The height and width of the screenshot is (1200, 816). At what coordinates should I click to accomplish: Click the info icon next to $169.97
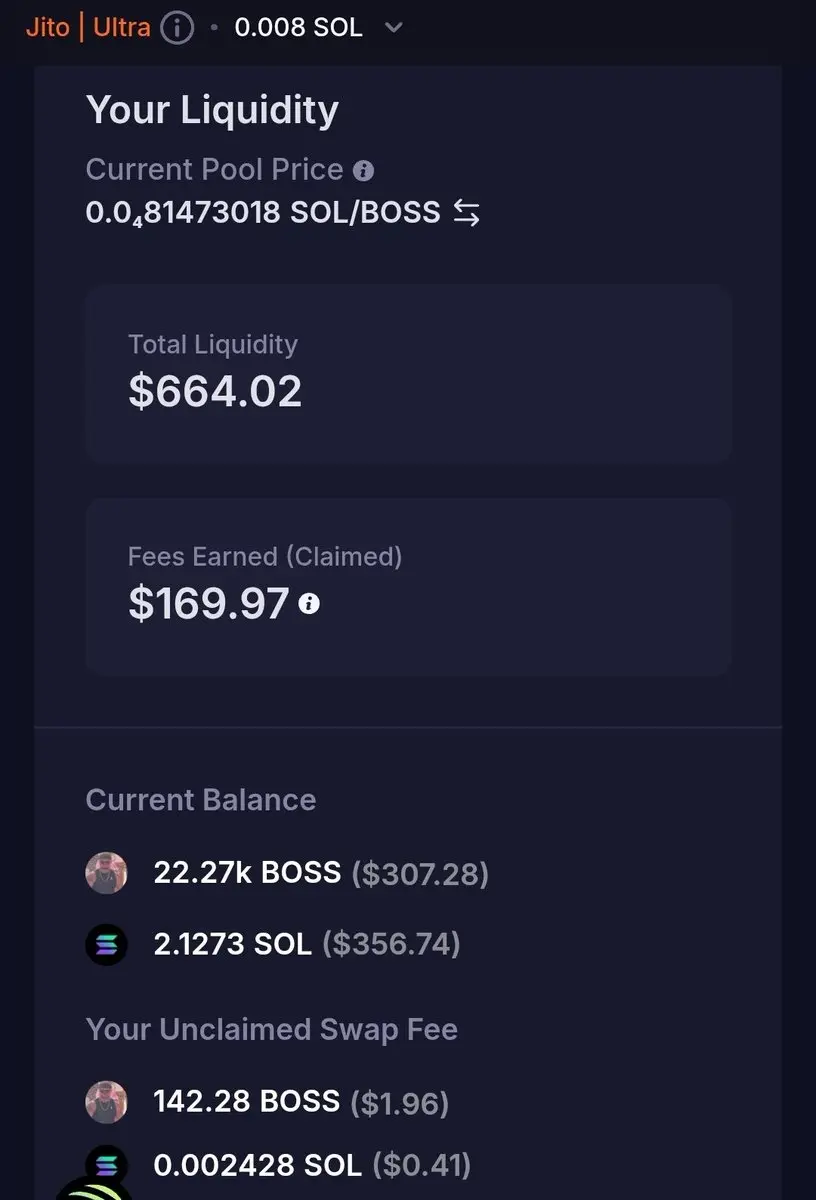click(x=310, y=603)
